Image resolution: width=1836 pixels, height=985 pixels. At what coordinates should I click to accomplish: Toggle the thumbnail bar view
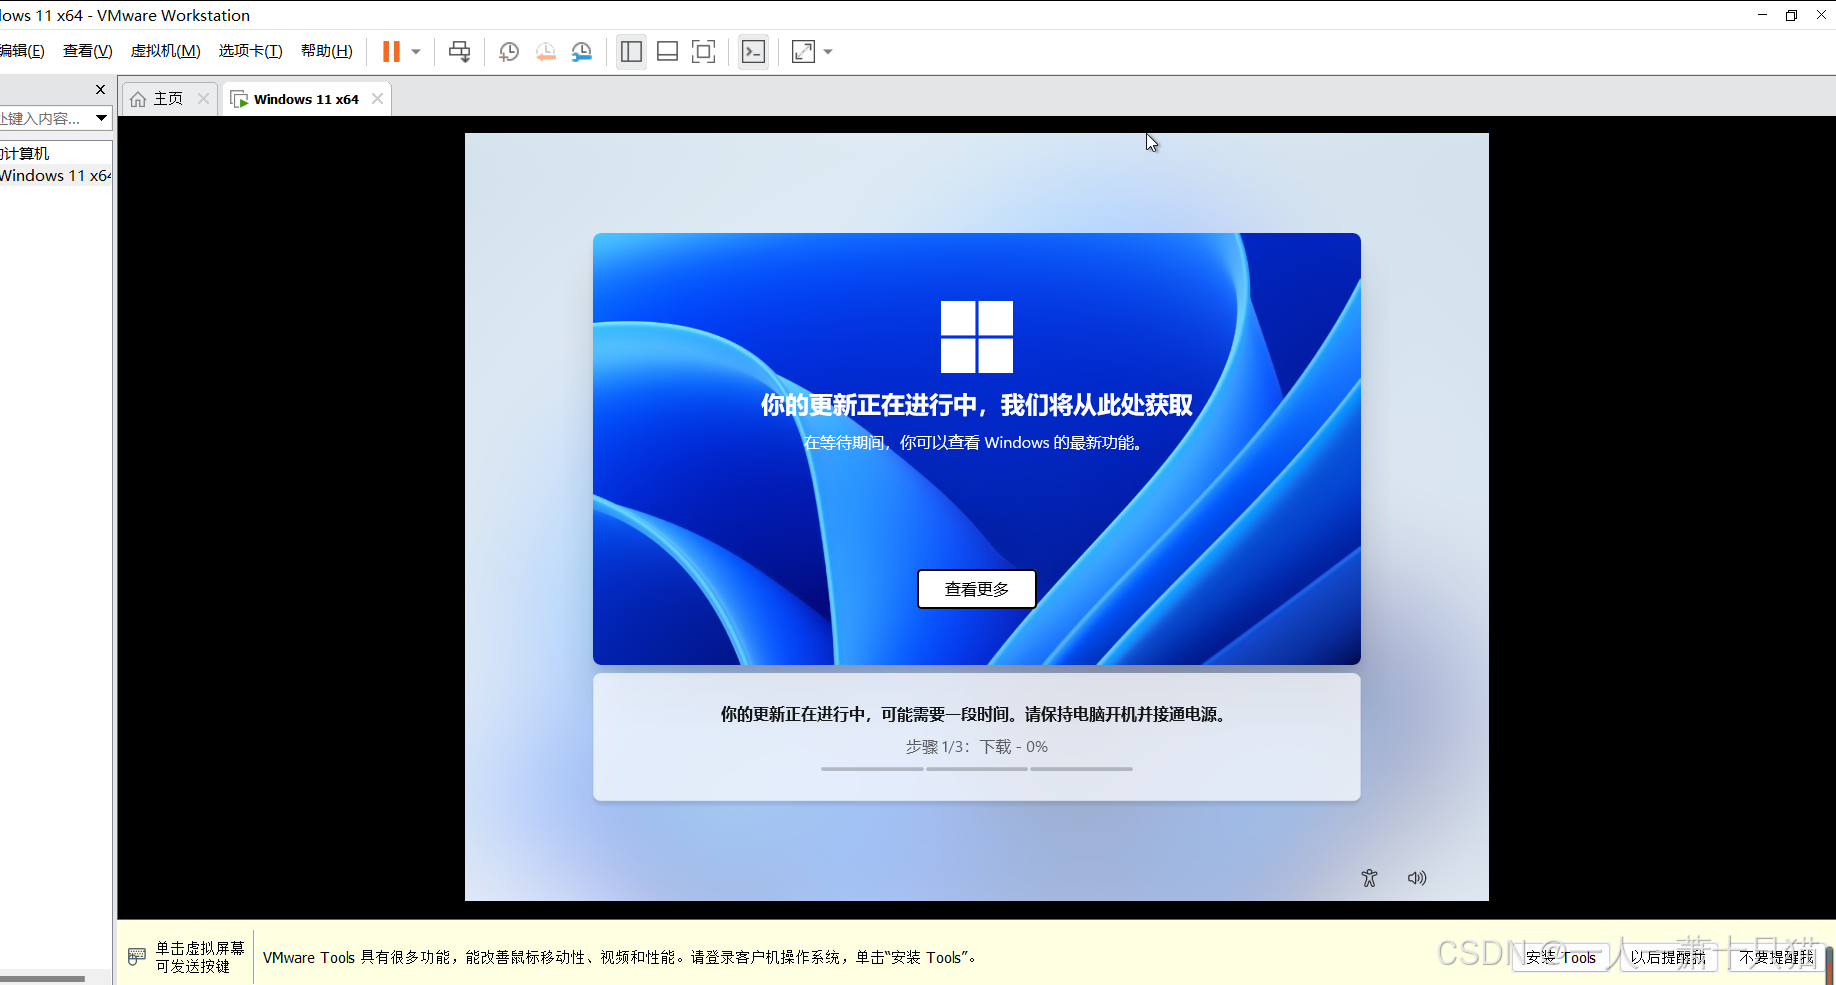667,52
